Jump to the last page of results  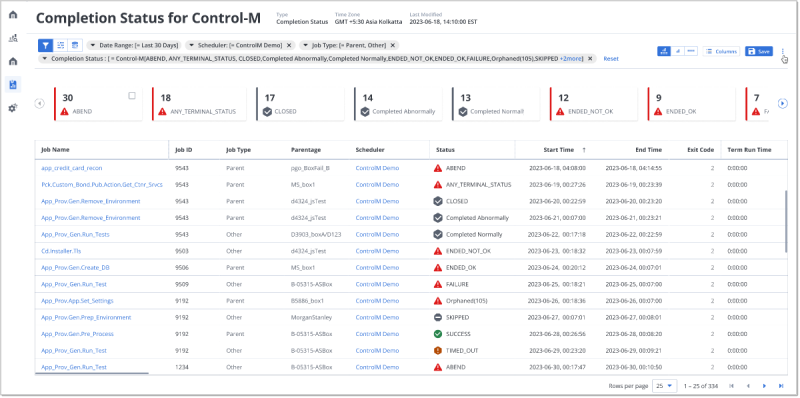781,386
